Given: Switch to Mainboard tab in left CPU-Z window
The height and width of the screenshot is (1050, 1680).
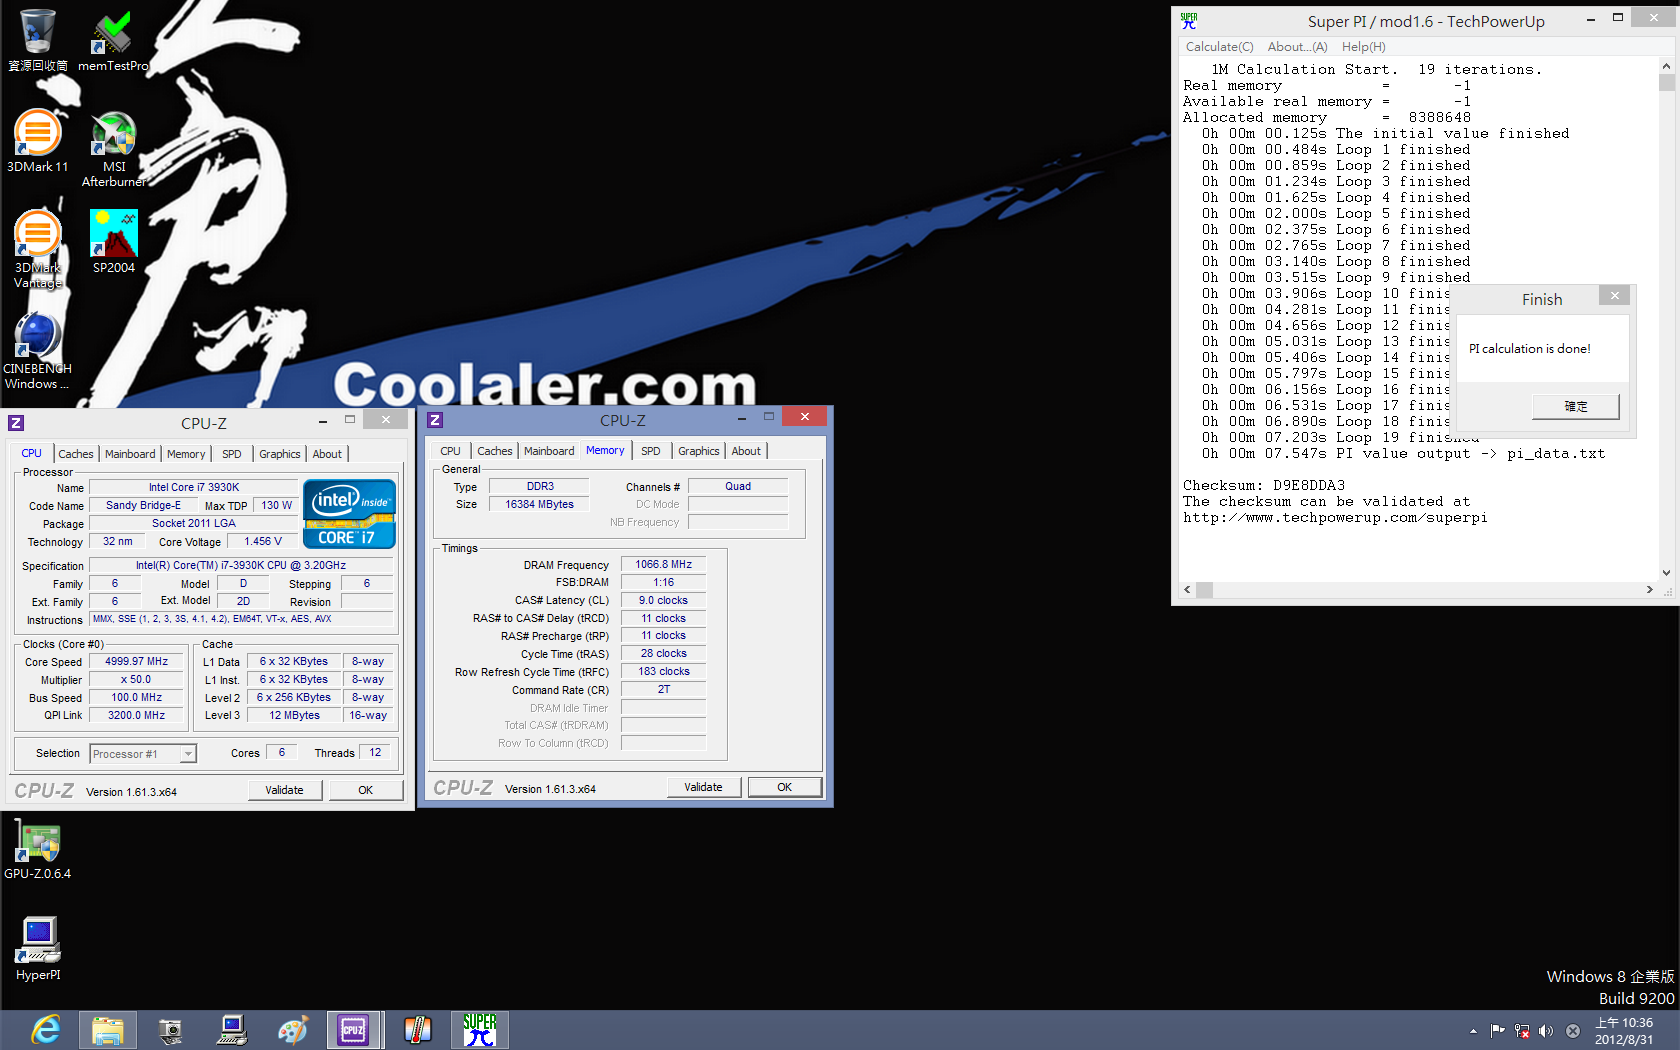Looking at the screenshot, I should 130,454.
